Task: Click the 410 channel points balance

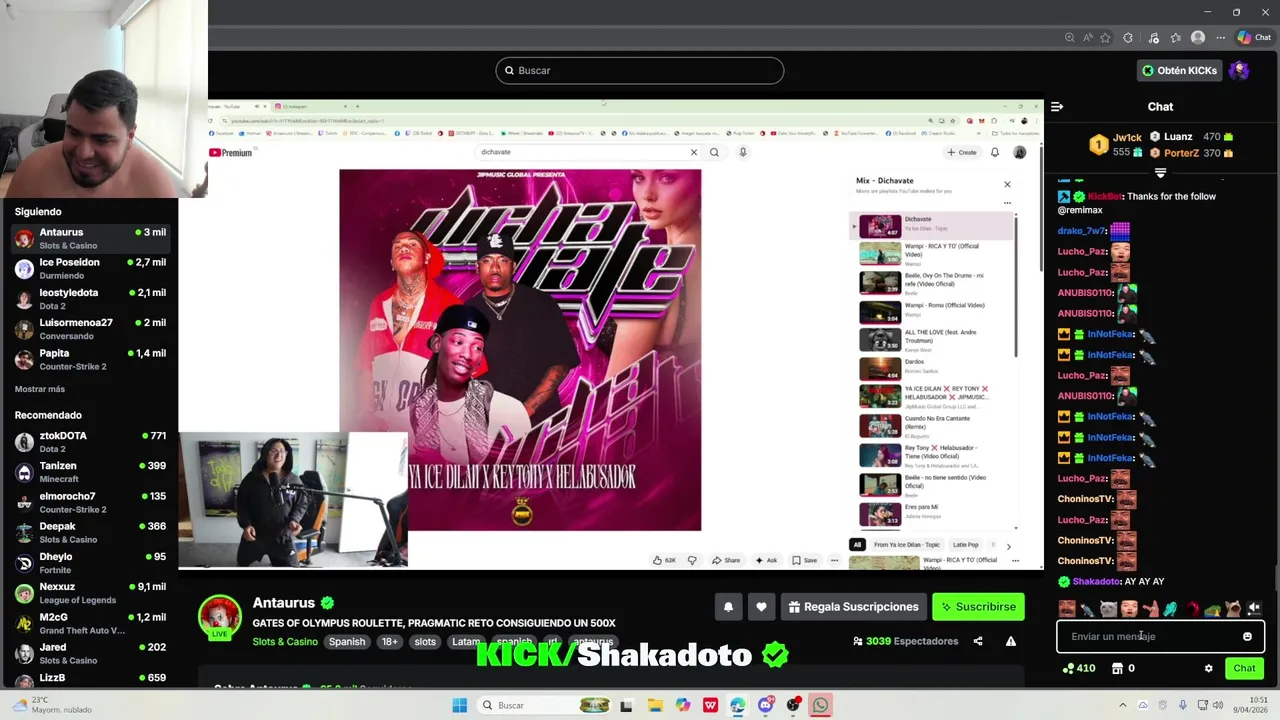Action: click(x=1079, y=668)
